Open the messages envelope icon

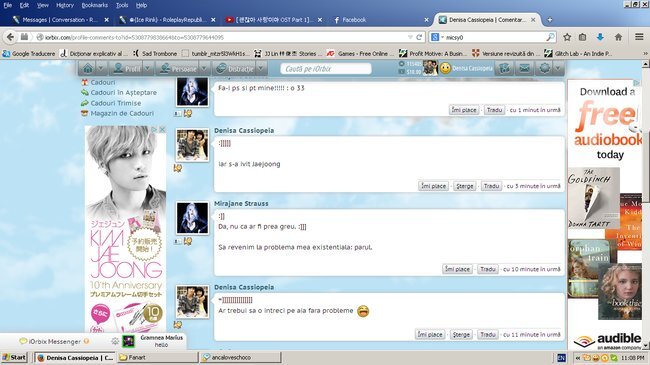[524, 68]
